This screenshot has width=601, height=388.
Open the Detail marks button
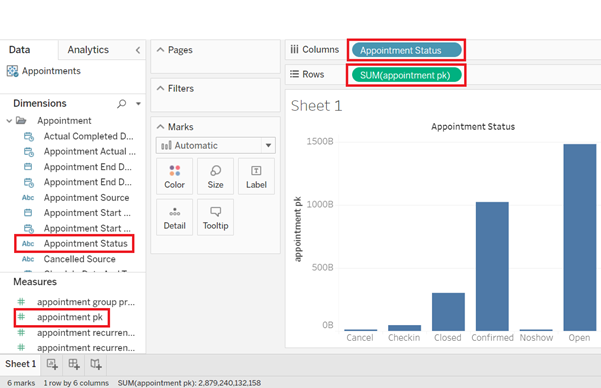click(x=174, y=217)
